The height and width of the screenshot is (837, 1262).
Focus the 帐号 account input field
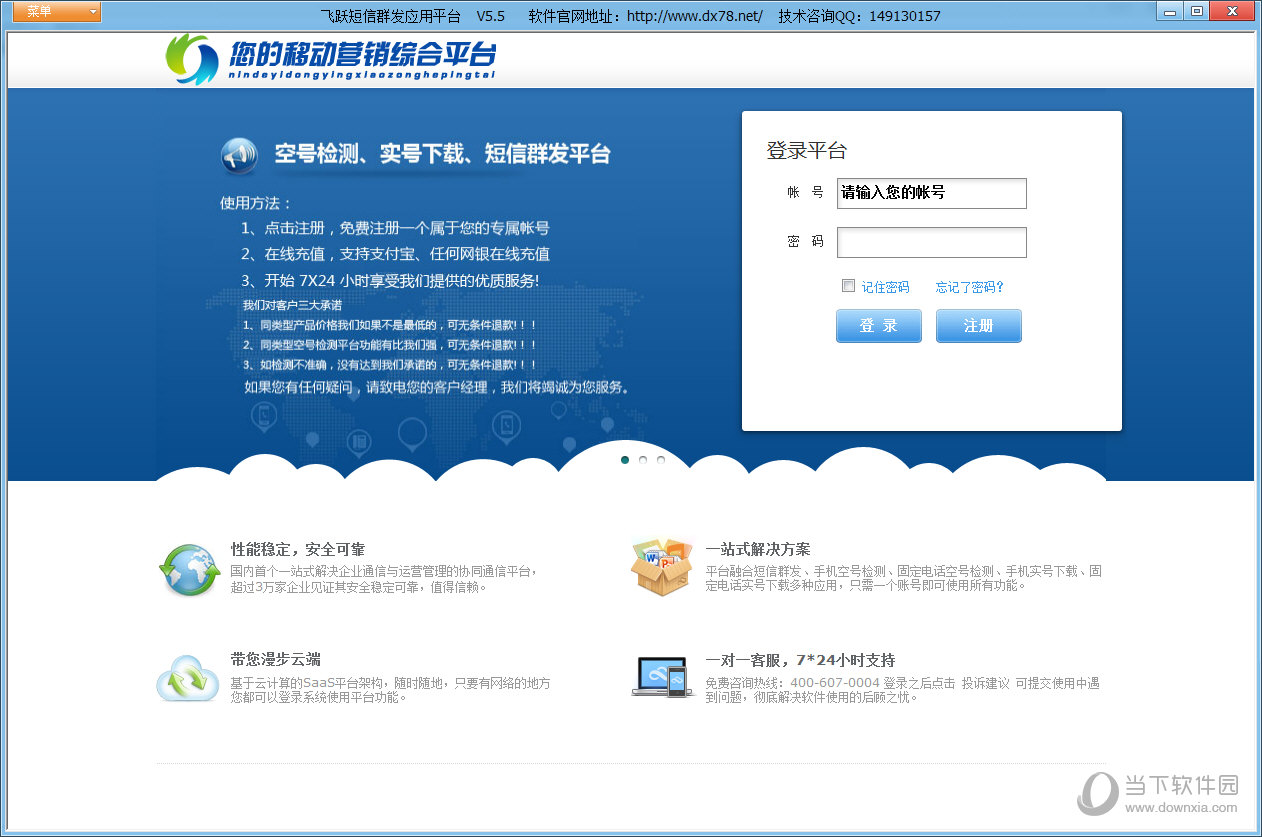tap(931, 193)
